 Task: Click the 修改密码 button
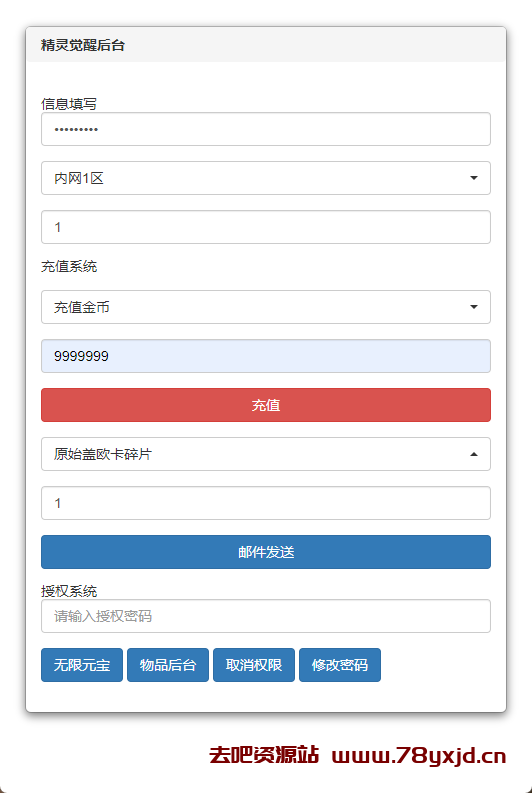(340, 665)
